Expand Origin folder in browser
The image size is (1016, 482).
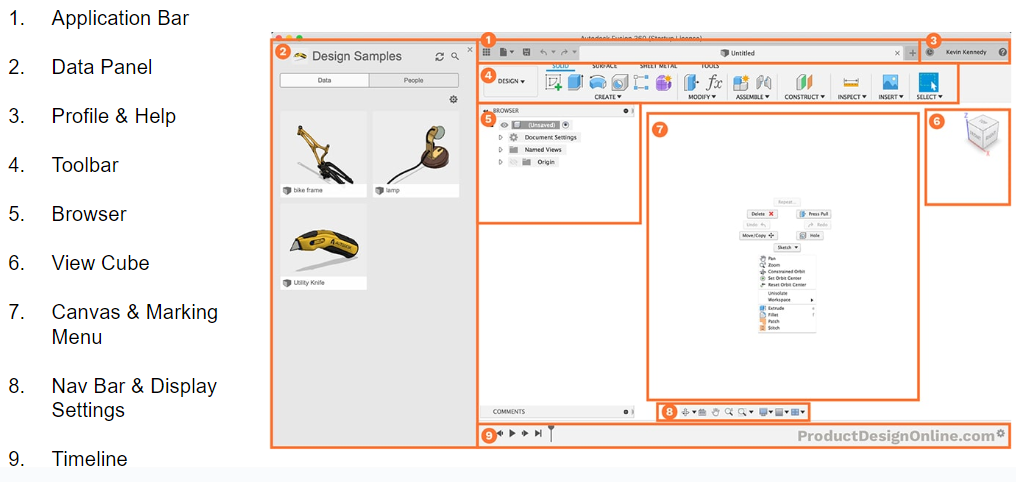tap(500, 162)
